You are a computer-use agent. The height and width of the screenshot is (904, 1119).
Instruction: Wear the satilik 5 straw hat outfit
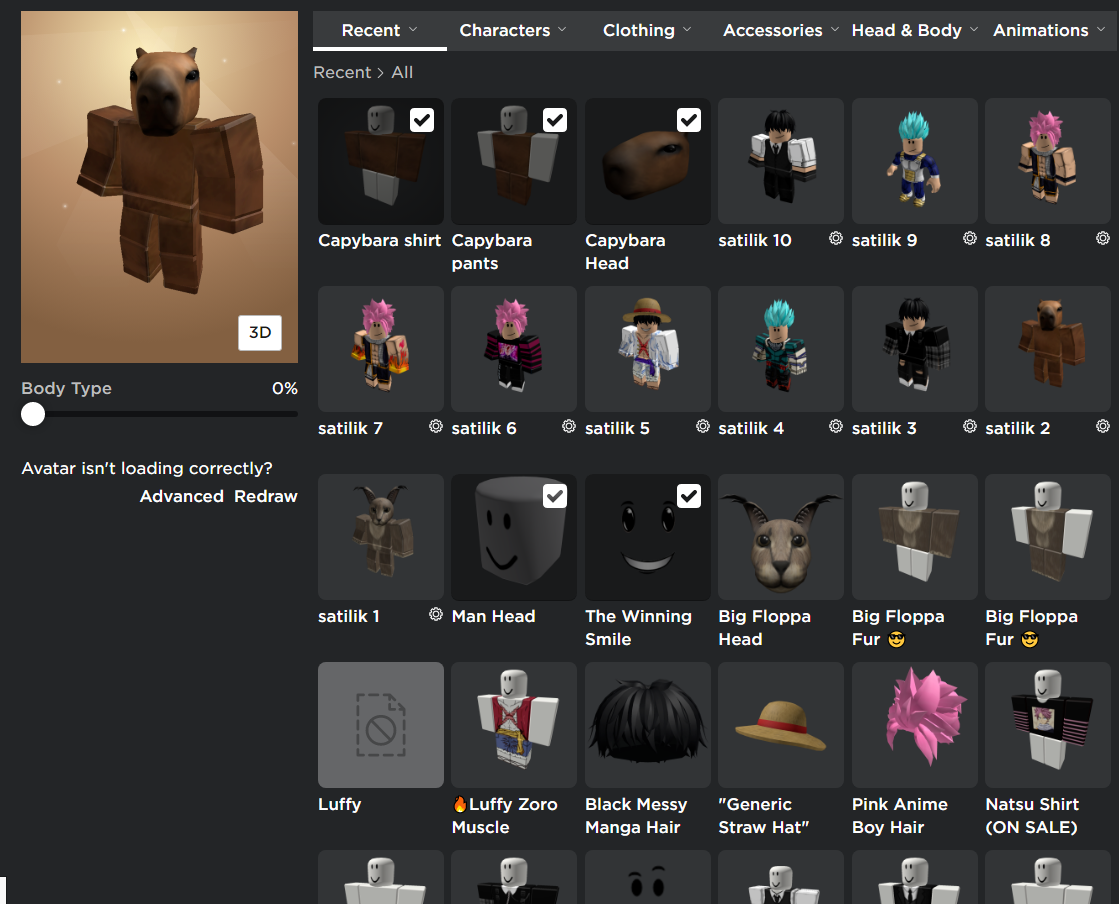(x=647, y=349)
